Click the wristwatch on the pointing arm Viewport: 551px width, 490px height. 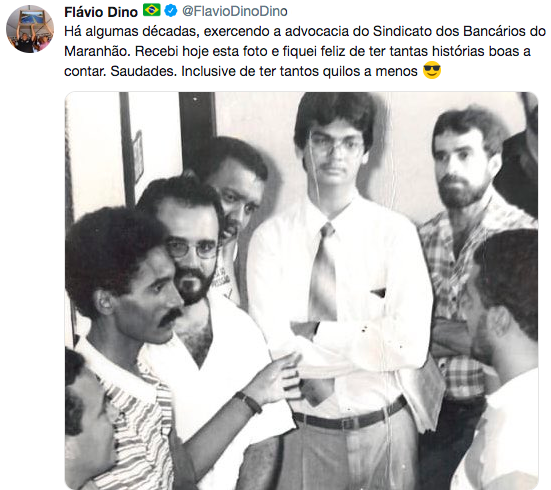click(x=249, y=402)
